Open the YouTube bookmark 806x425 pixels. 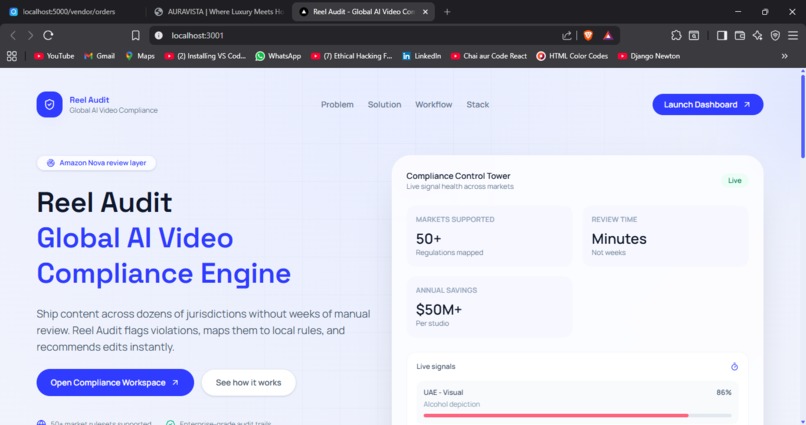(x=54, y=56)
